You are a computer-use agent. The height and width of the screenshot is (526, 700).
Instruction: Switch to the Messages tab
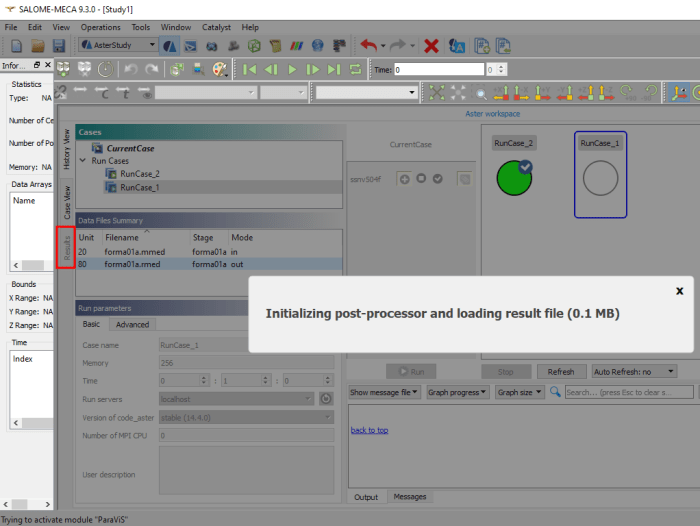409,497
